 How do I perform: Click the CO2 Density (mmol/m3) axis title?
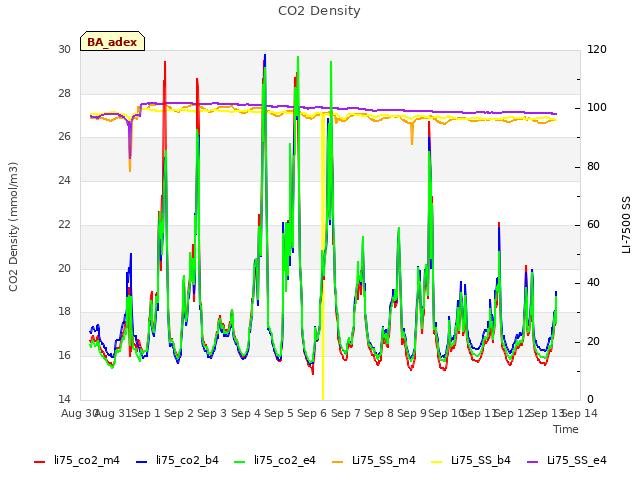coord(13,227)
